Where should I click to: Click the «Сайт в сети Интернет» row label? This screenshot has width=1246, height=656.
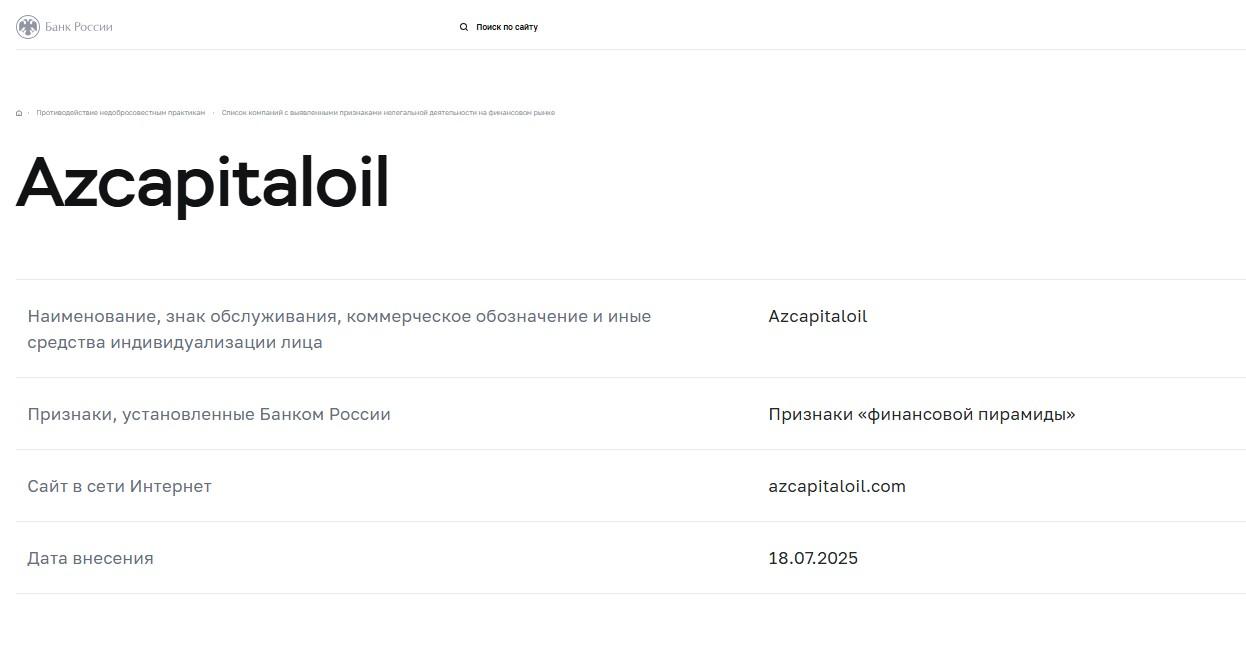(119, 486)
